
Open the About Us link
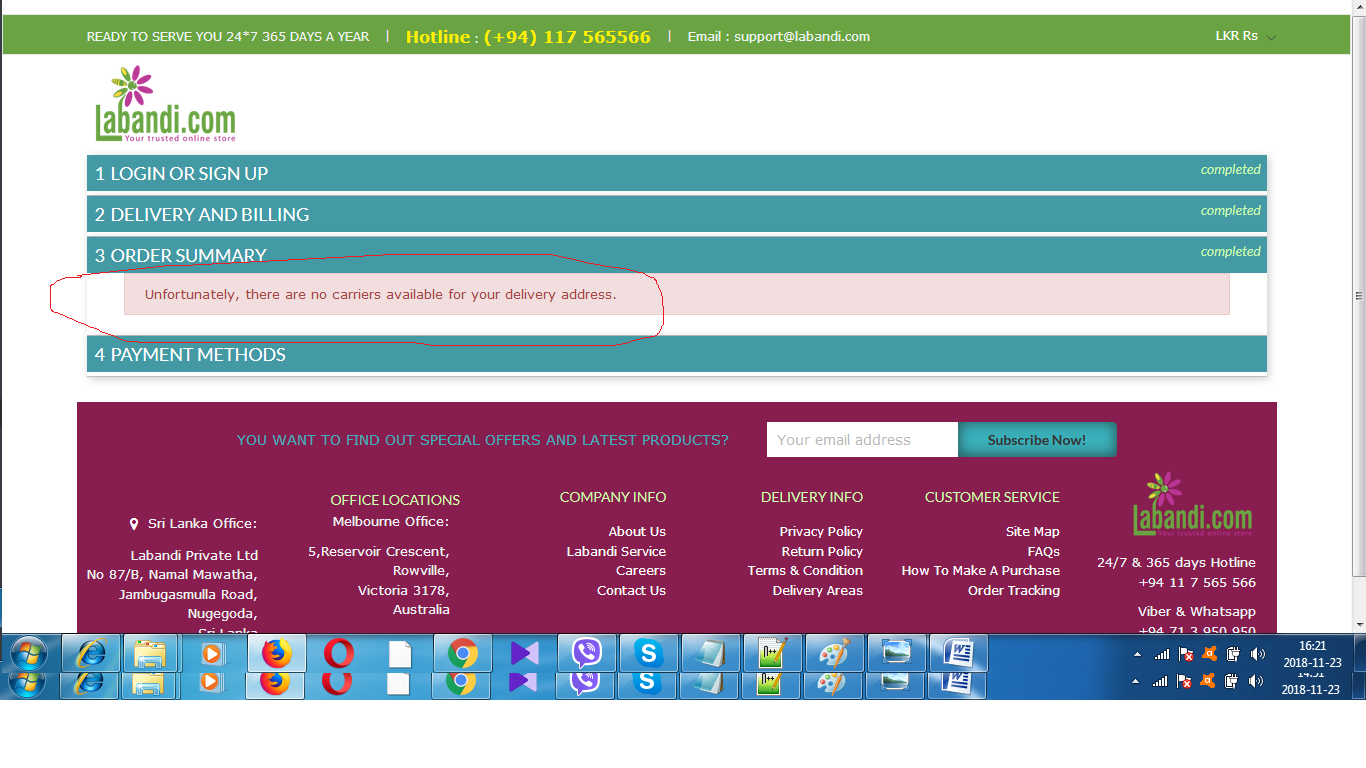[x=637, y=532]
